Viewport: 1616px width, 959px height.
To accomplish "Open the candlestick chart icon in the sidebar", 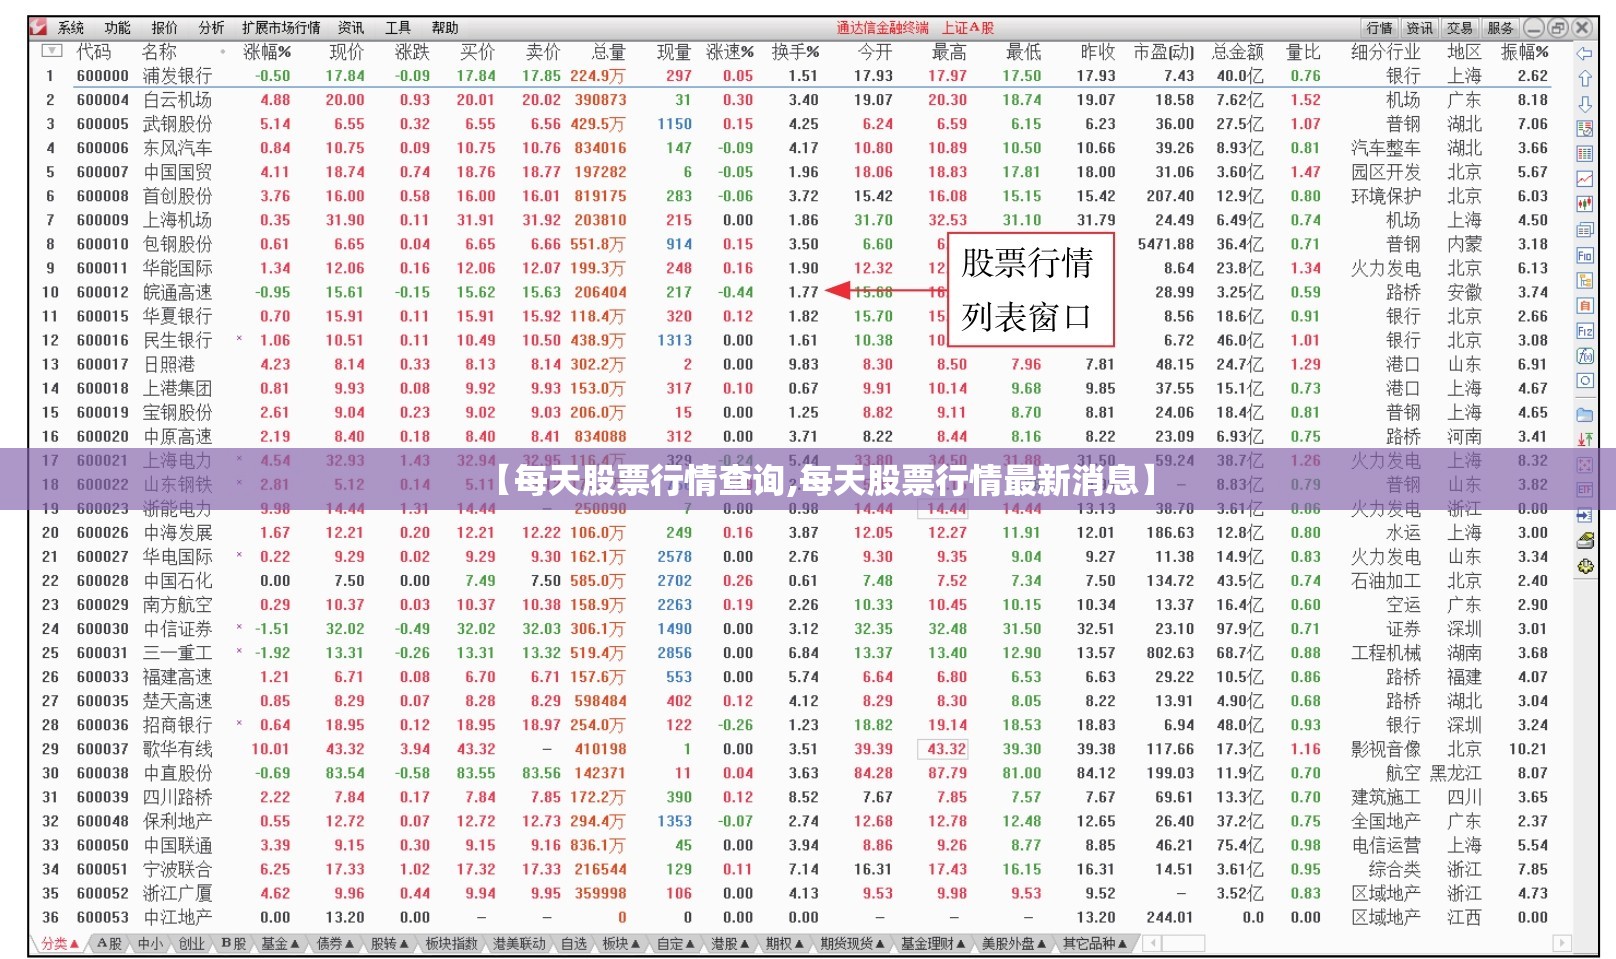I will [x=1585, y=204].
